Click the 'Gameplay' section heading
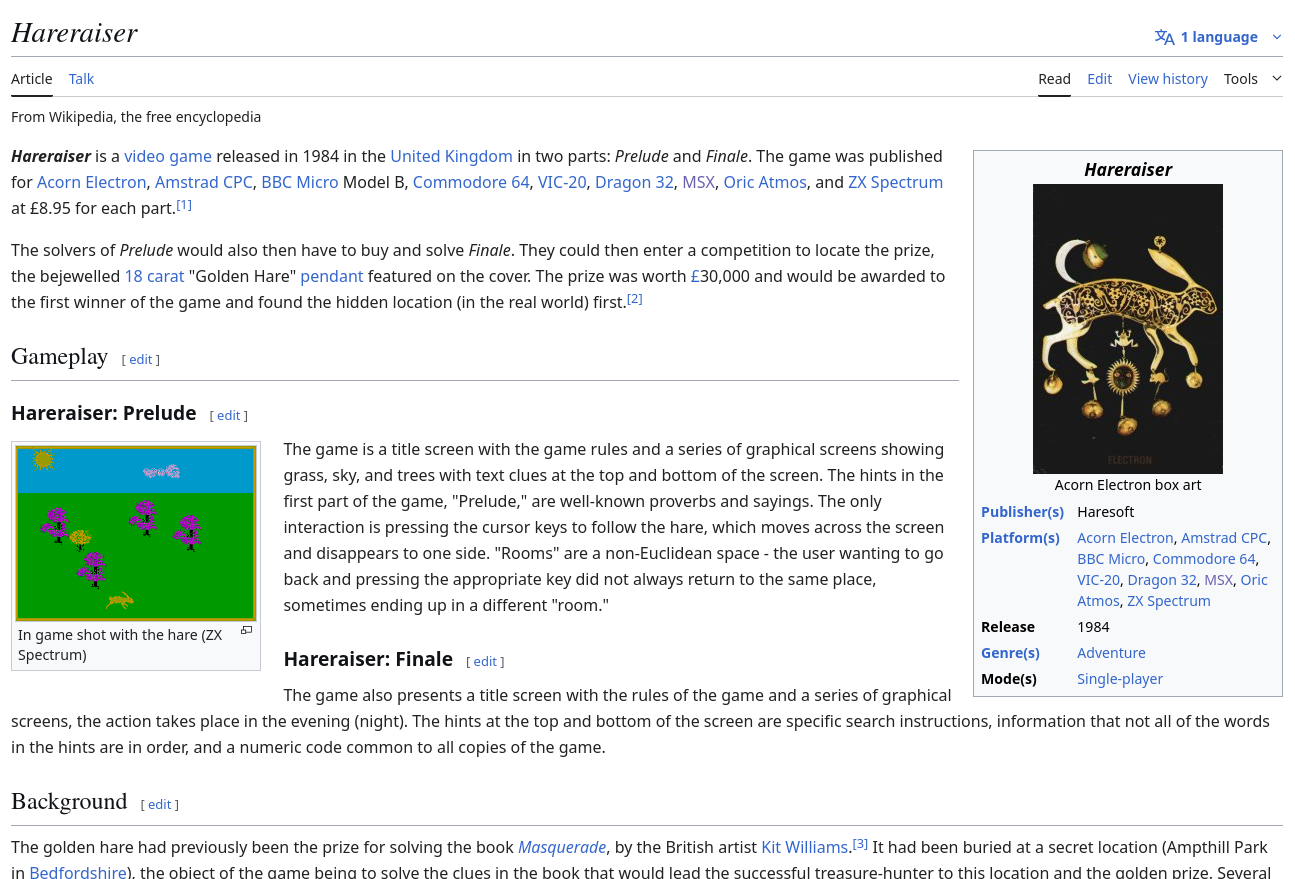The width and height of the screenshot is (1295, 879). tap(59, 357)
